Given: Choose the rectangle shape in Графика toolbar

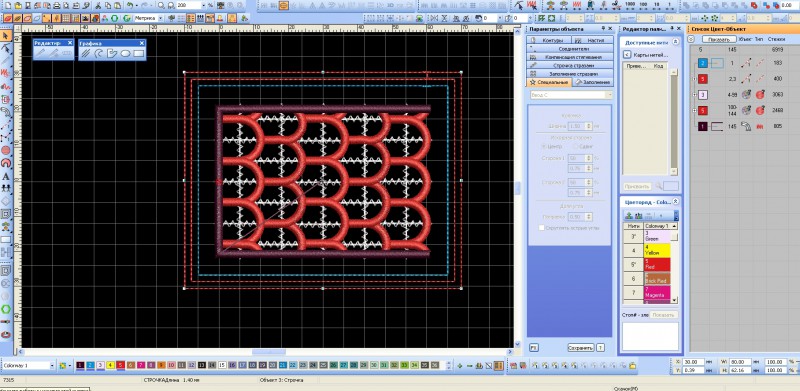Looking at the screenshot, I should tap(139, 53).
